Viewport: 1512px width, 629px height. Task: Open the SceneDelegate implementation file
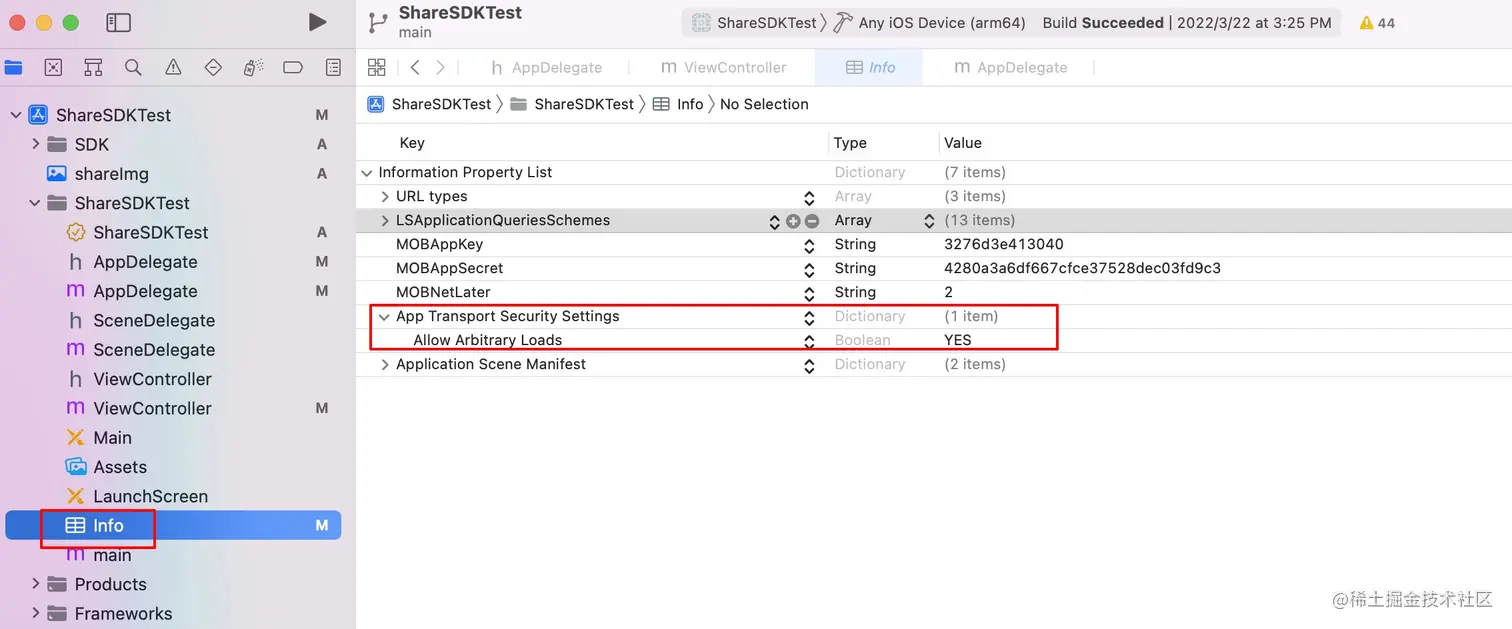pos(154,349)
